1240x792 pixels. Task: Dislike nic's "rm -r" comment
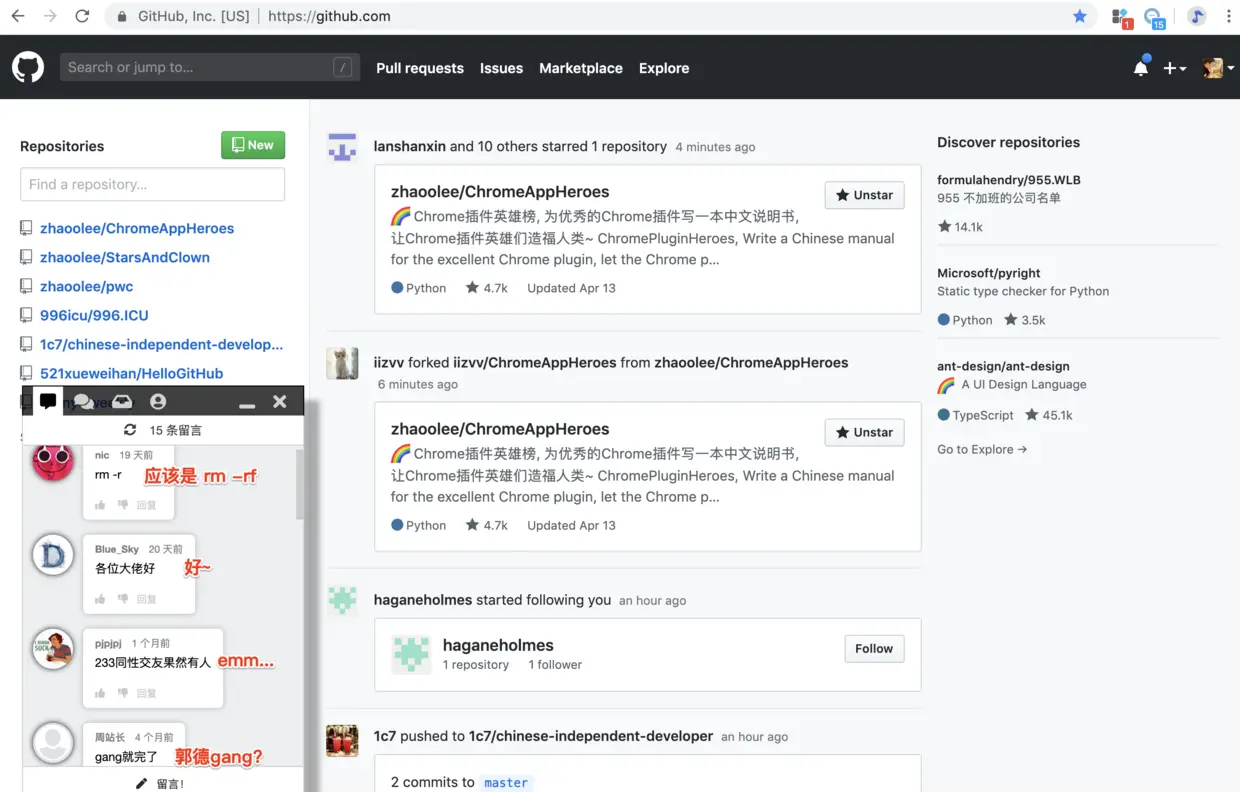click(123, 505)
